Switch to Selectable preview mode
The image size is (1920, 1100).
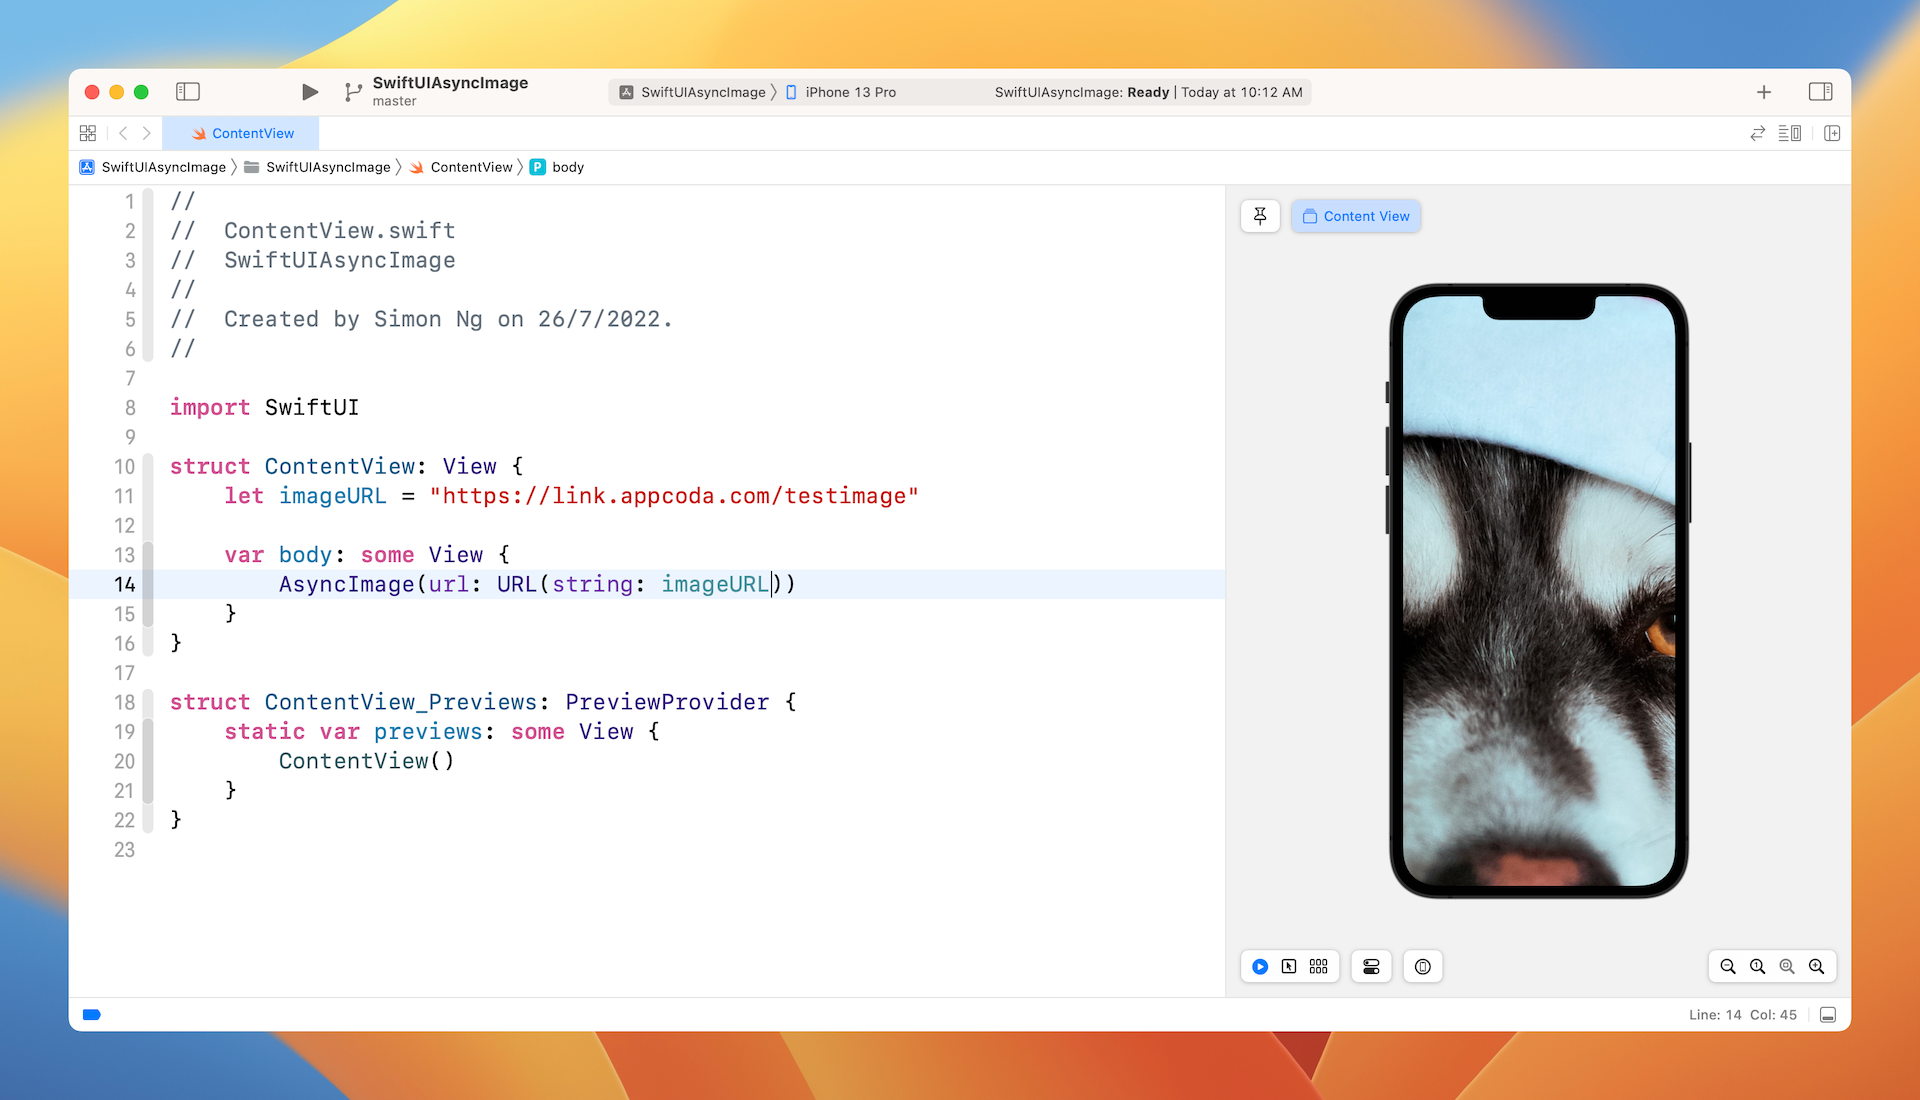[x=1289, y=967]
